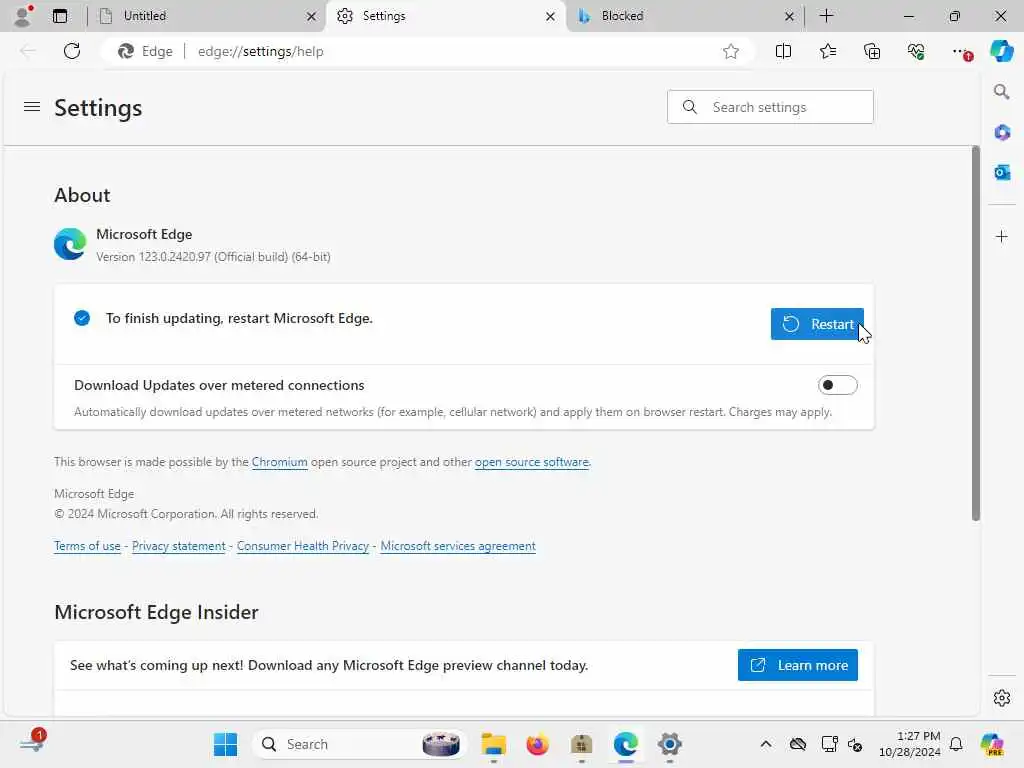Click the plus icon to customize the sidebar

tap(1002, 236)
